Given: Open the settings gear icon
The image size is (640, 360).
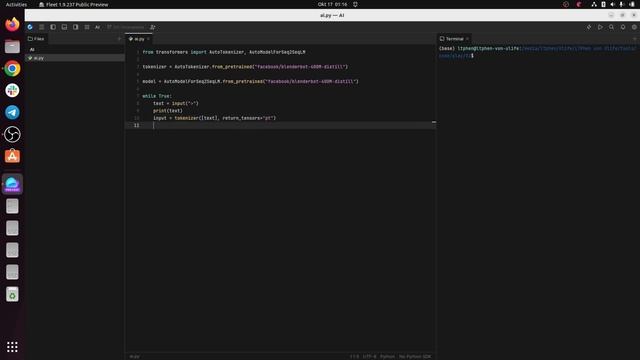Looking at the screenshot, I should (634, 27).
